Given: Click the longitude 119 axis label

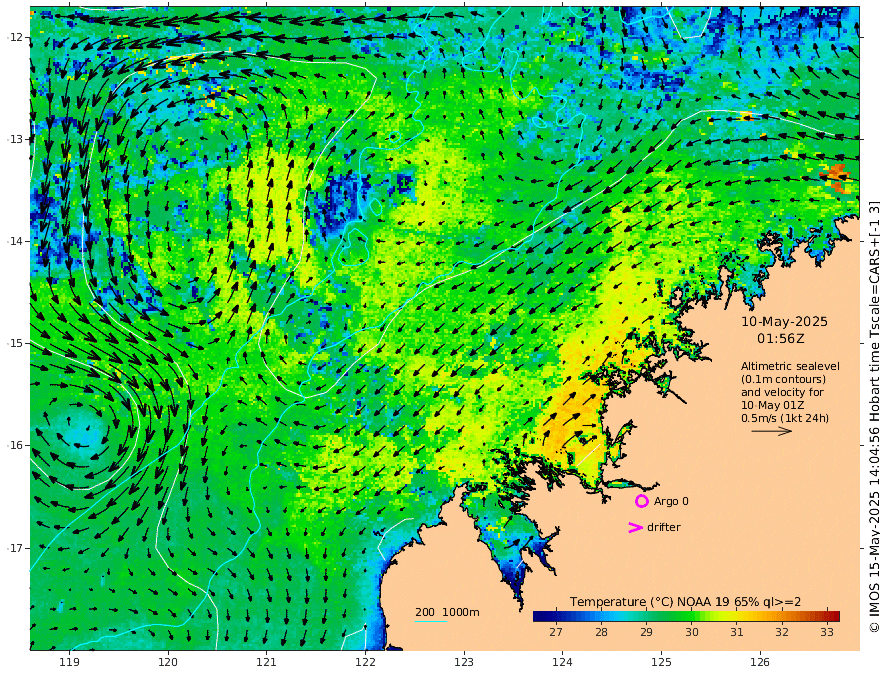Looking at the screenshot, I should 70,663.
